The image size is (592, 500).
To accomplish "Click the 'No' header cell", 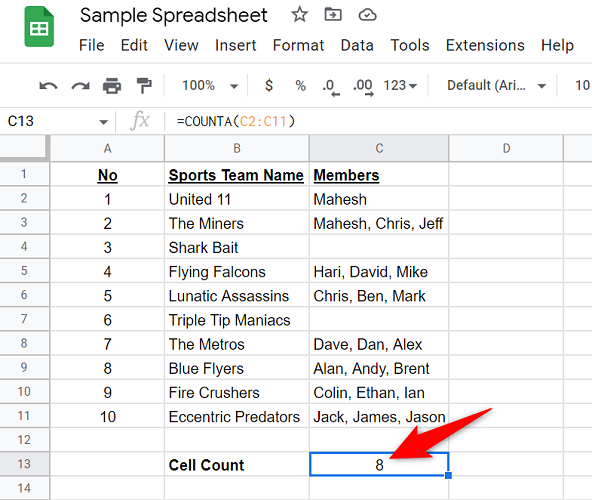I will click(108, 174).
